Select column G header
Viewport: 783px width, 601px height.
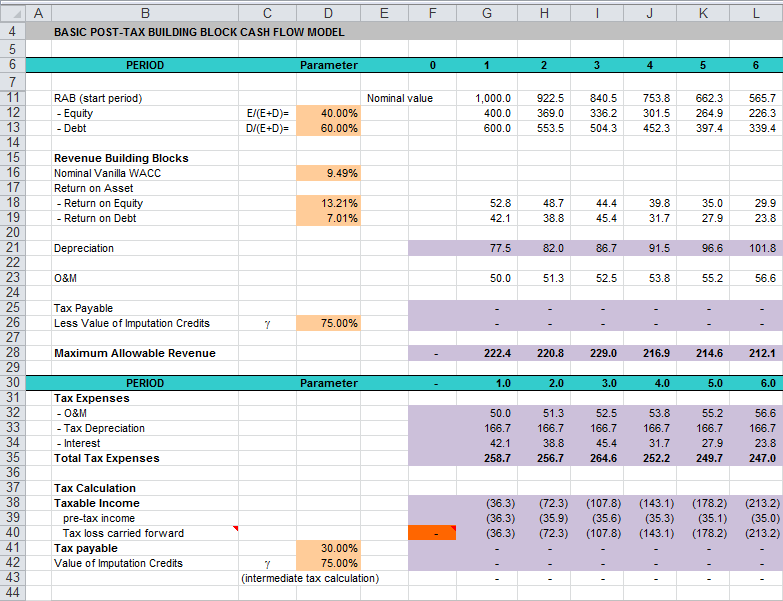tap(487, 13)
